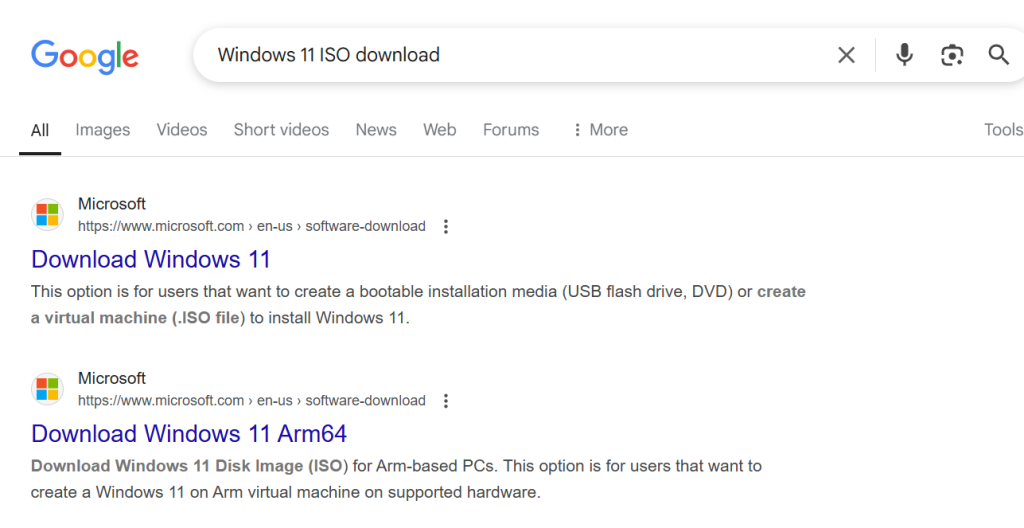Select the Web results tab

(x=439, y=130)
